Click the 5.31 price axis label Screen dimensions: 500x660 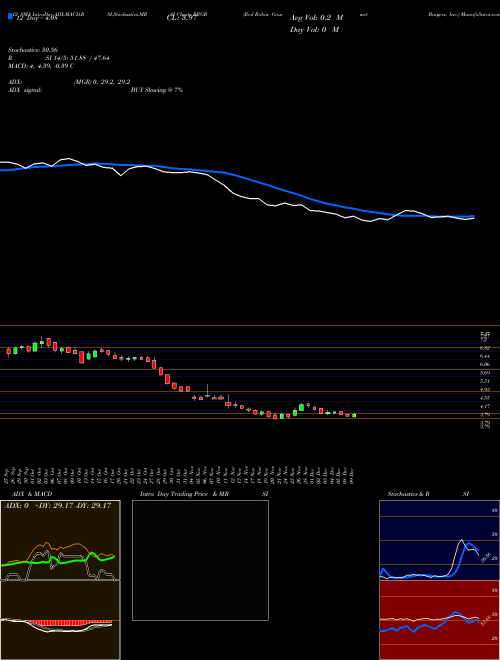[484, 381]
